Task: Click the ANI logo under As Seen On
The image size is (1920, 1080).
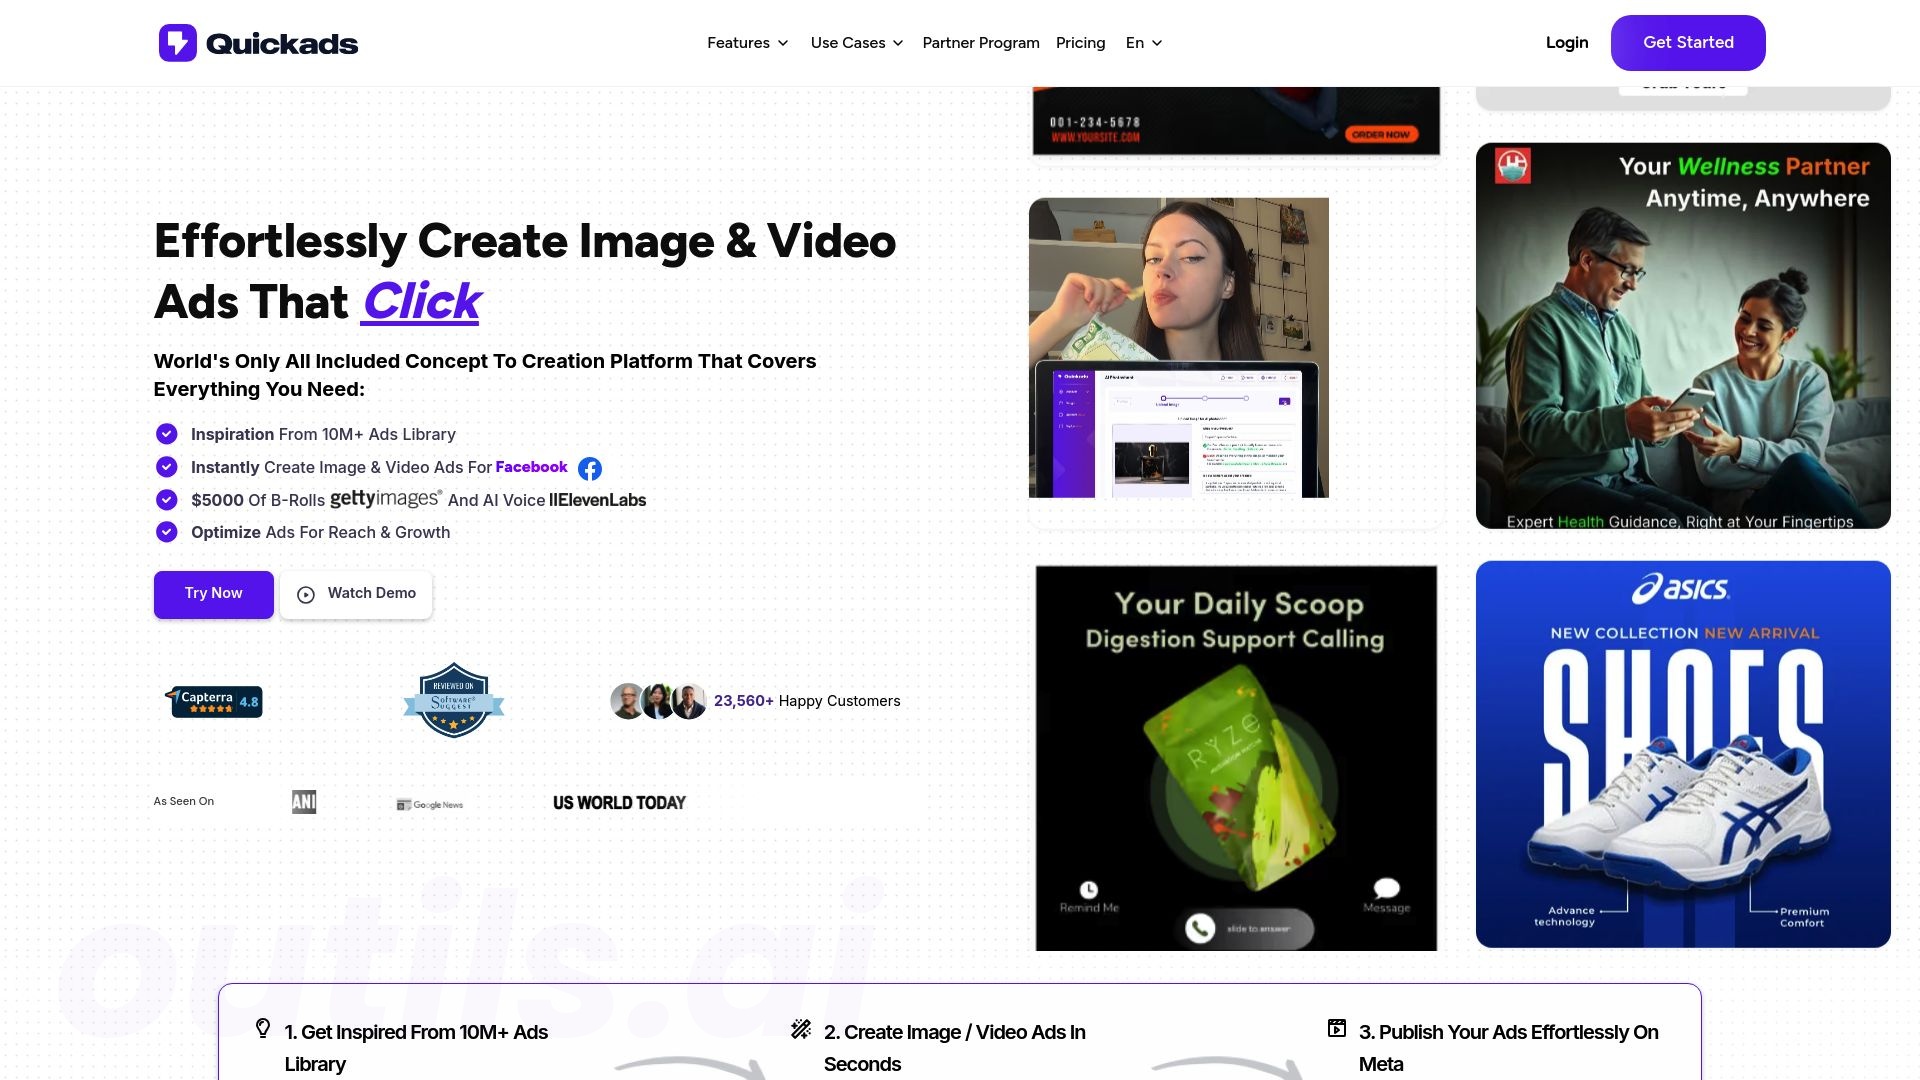Action: point(304,802)
